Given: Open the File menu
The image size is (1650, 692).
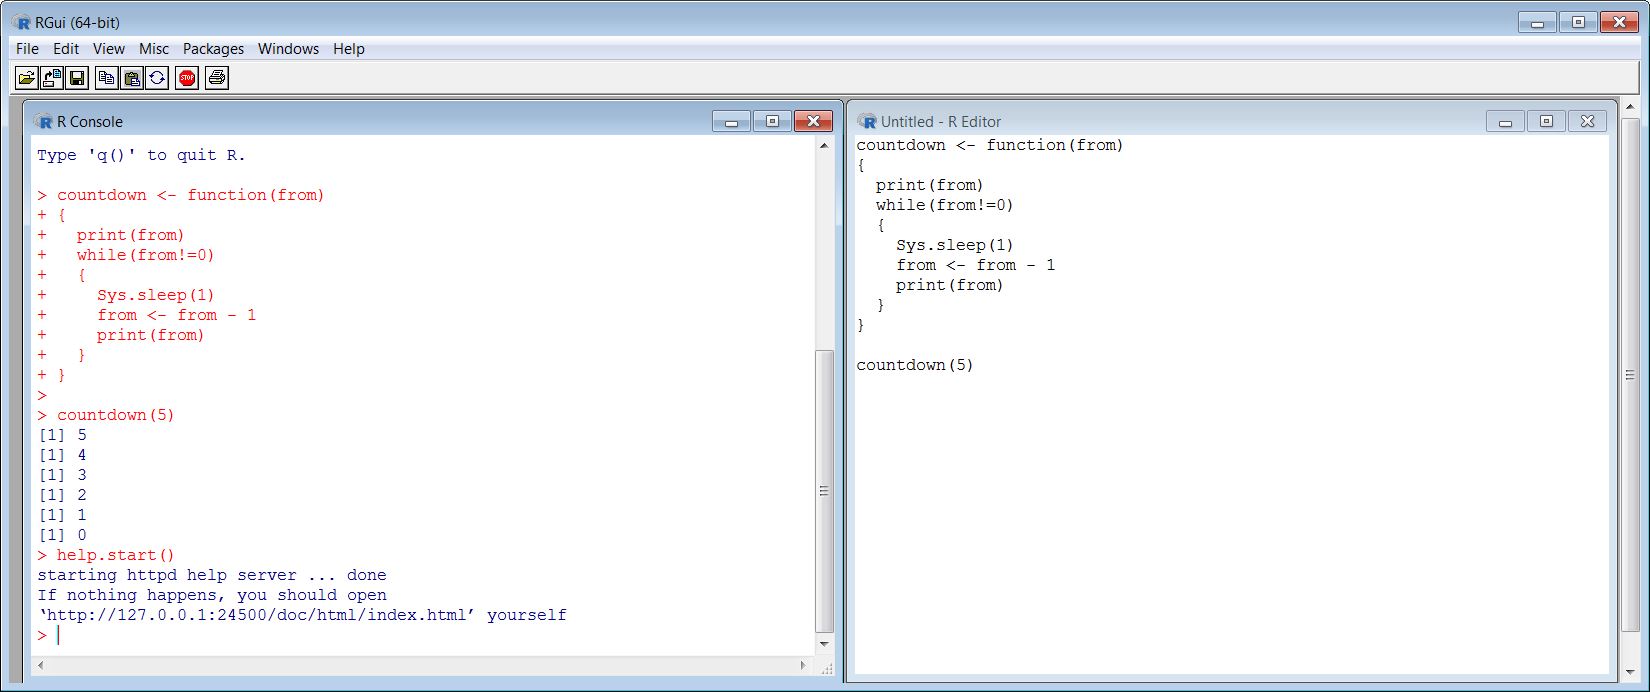Looking at the screenshot, I should point(27,49).
